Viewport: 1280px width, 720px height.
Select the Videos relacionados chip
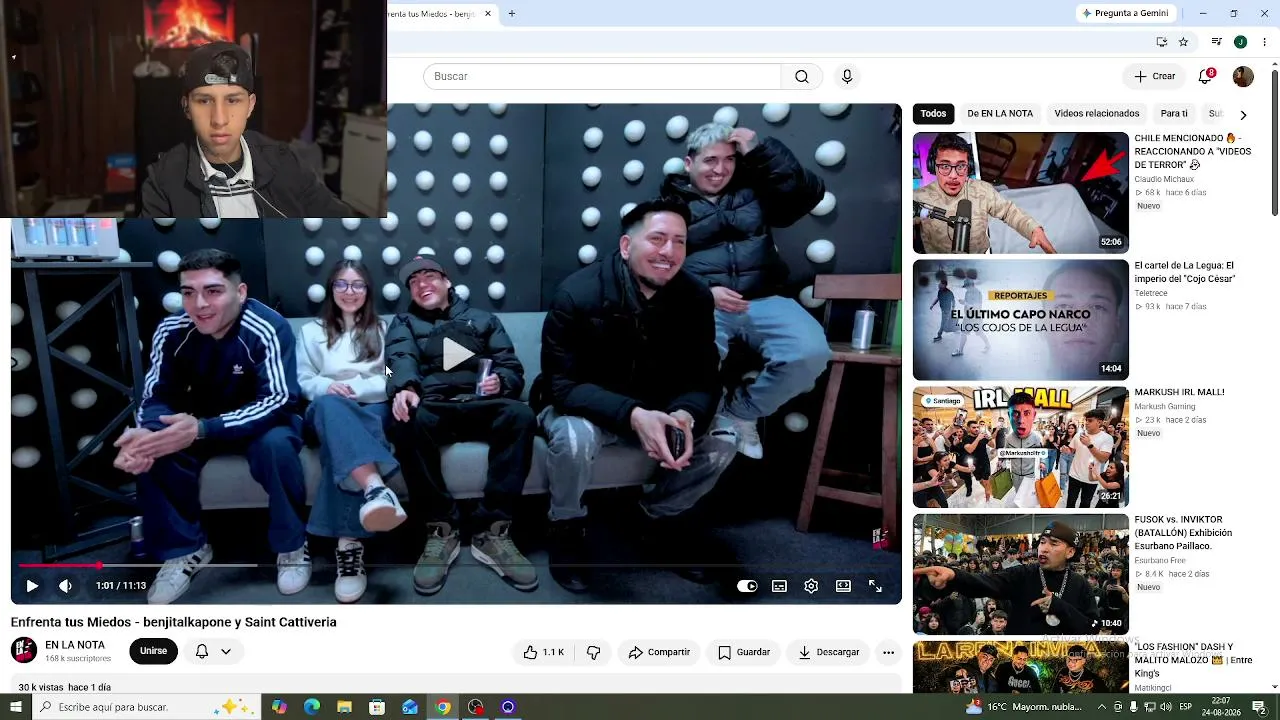tap(1097, 114)
